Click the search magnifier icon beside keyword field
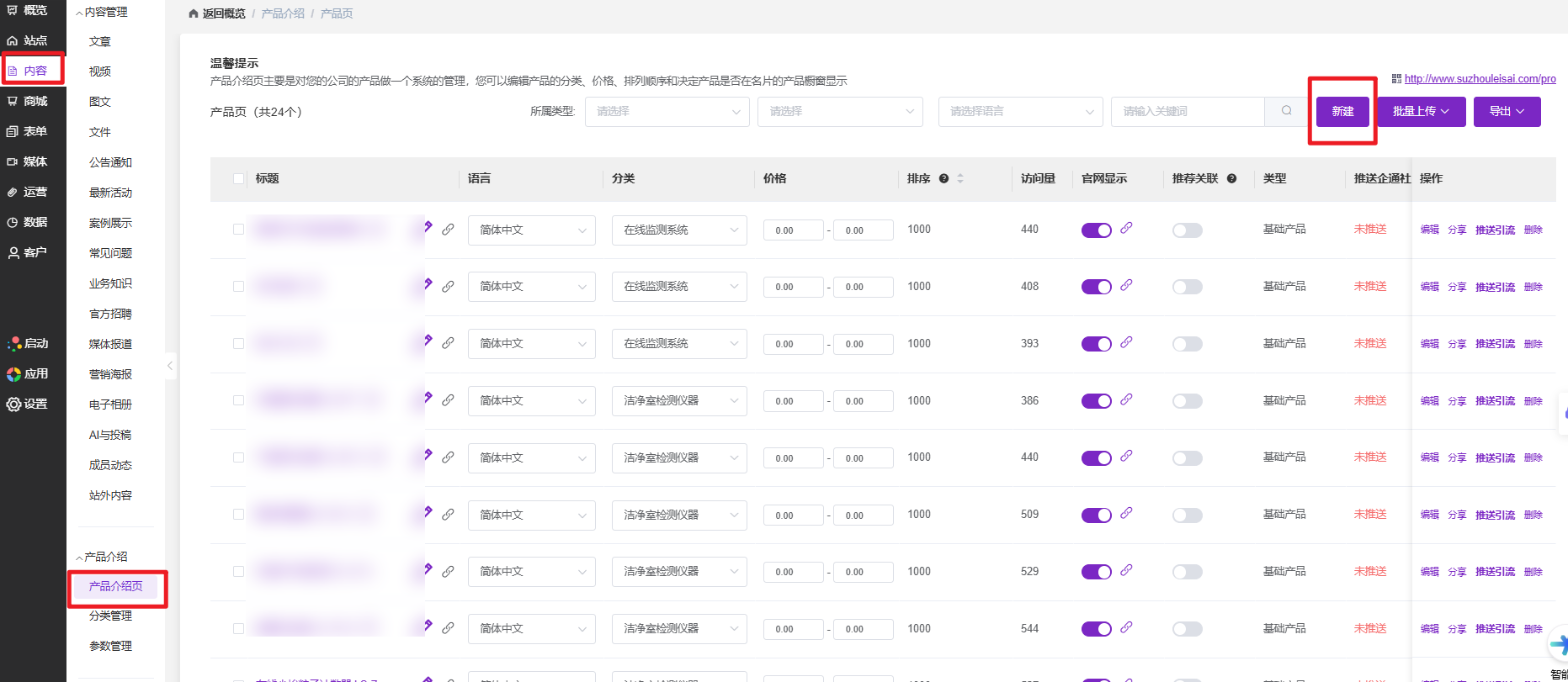Viewport: 1568px width, 682px height. pyautogui.click(x=1286, y=112)
